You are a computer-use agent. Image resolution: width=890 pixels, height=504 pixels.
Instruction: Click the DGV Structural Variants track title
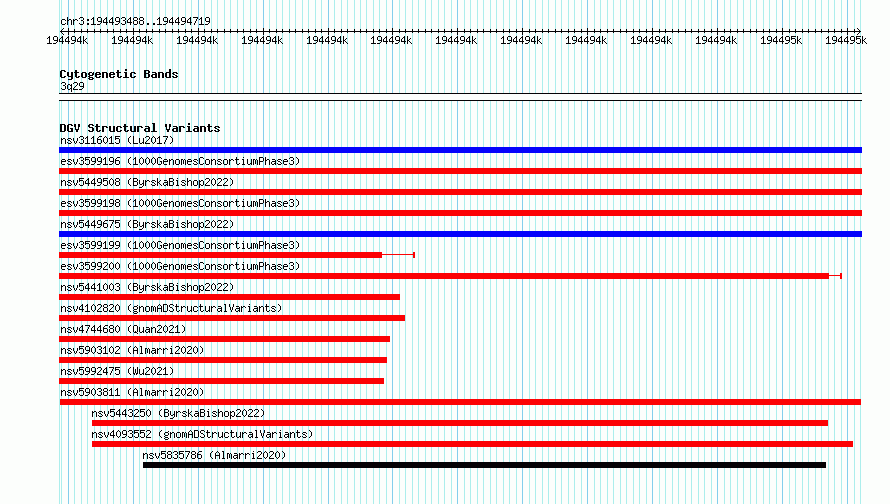coord(140,128)
